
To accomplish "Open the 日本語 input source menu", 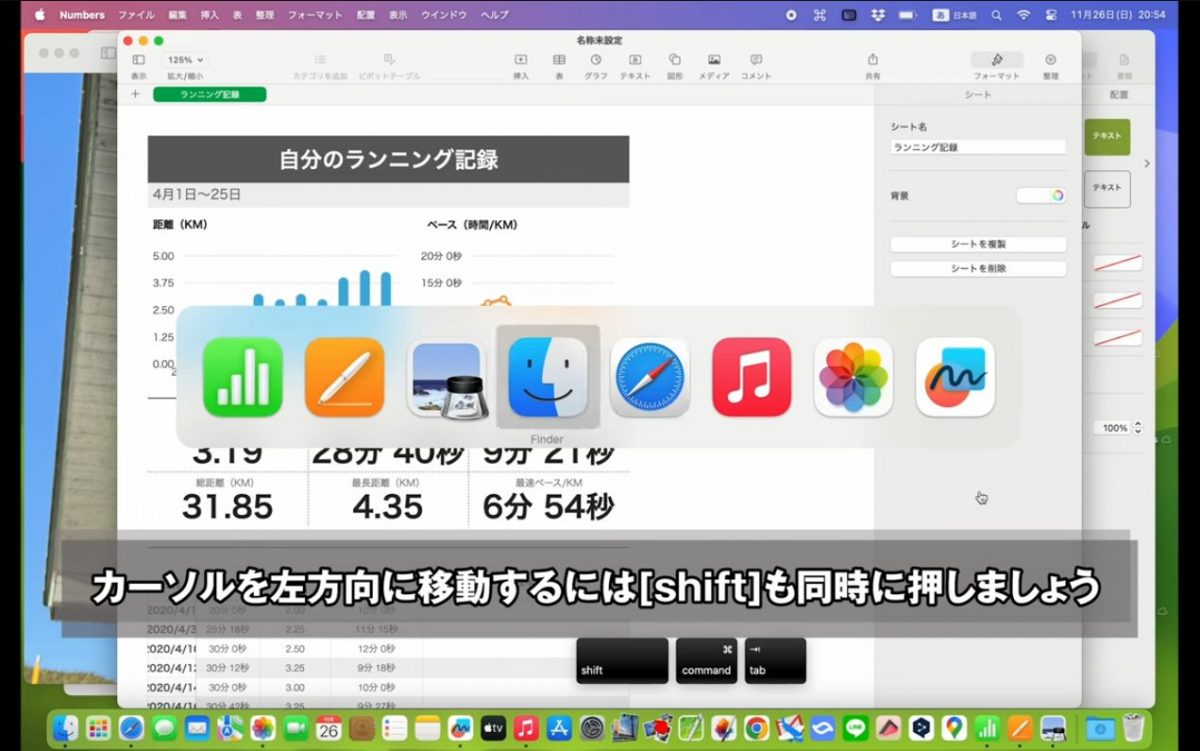I will coord(954,15).
